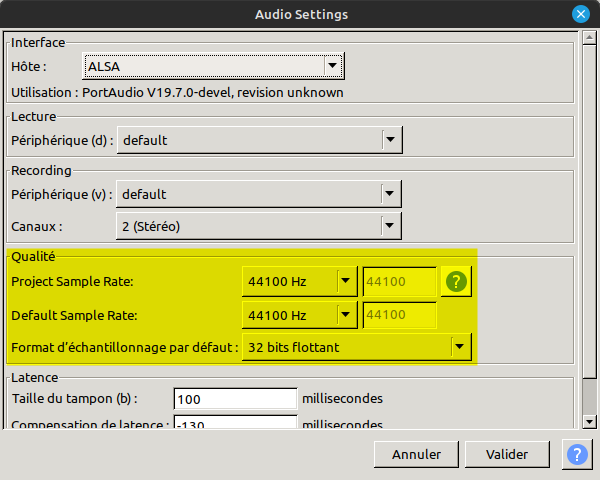
Task: Open the Default Sample Rate dropdown
Action: (x=299, y=315)
